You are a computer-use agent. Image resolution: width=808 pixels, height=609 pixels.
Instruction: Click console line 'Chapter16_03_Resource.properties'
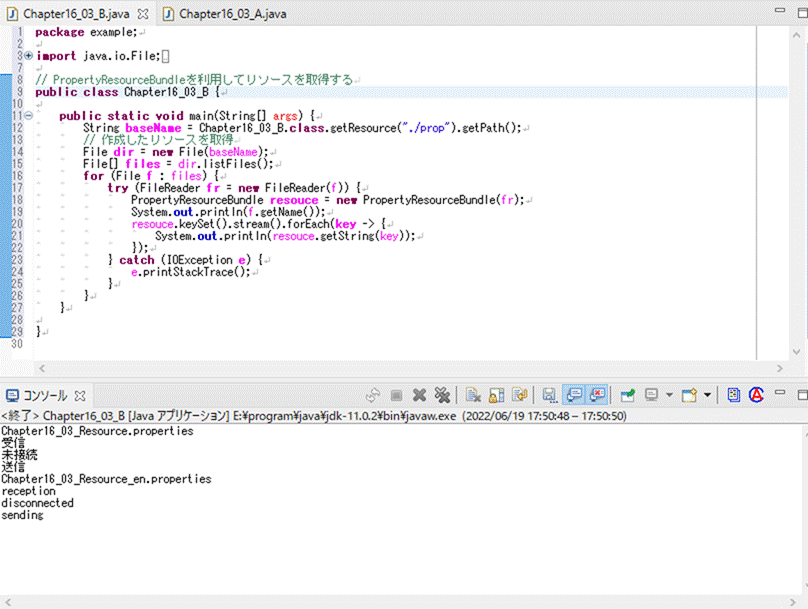click(97, 431)
